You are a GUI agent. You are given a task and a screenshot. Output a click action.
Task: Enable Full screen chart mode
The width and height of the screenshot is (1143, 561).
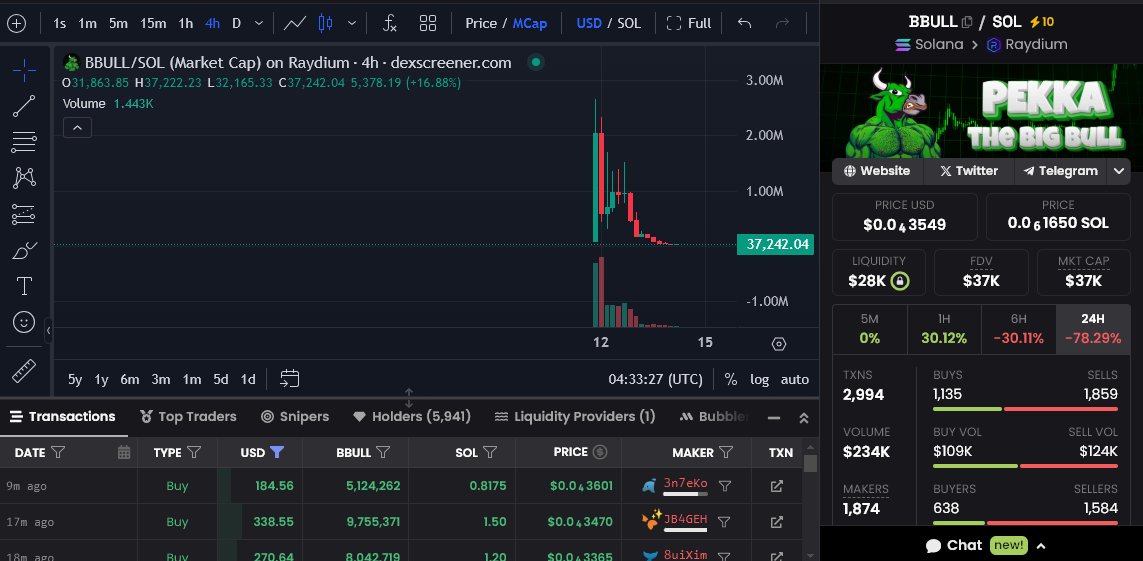(x=689, y=23)
